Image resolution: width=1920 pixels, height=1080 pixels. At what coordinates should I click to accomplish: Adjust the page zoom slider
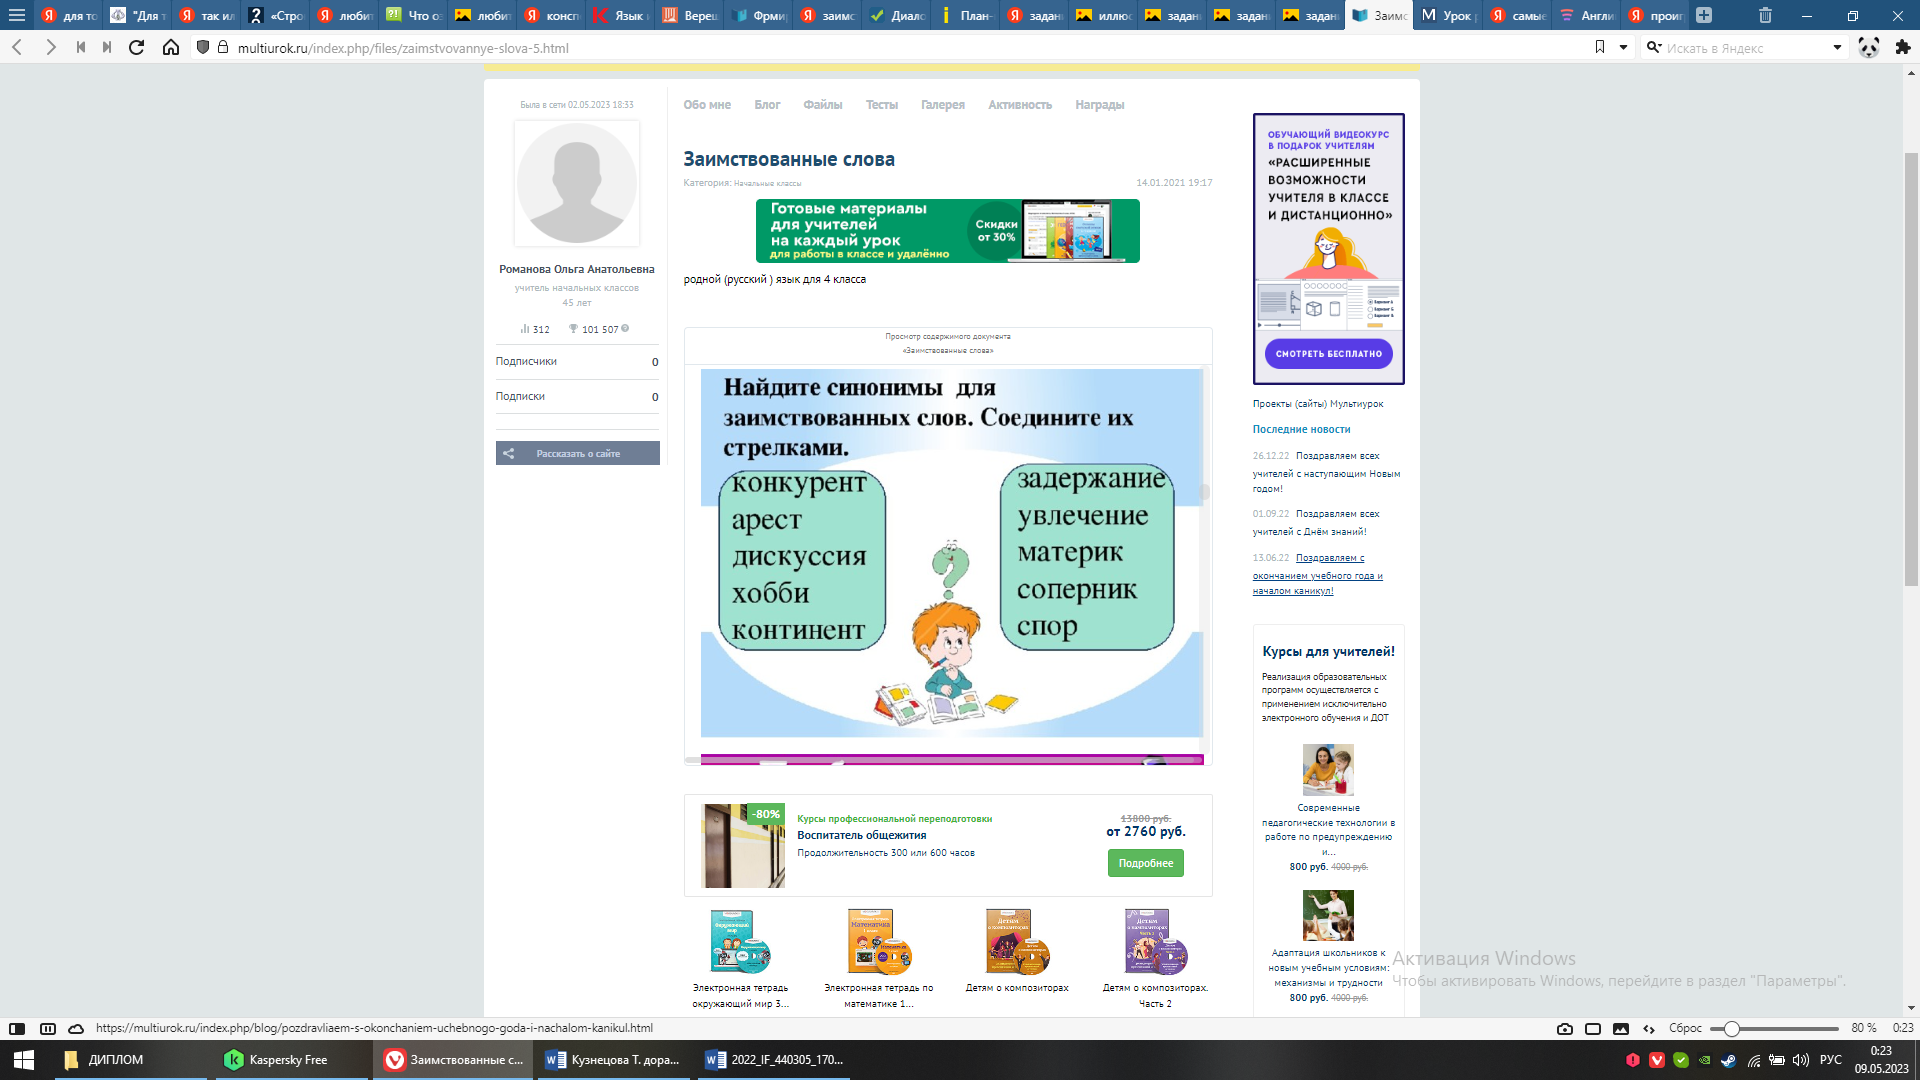tap(1732, 1028)
